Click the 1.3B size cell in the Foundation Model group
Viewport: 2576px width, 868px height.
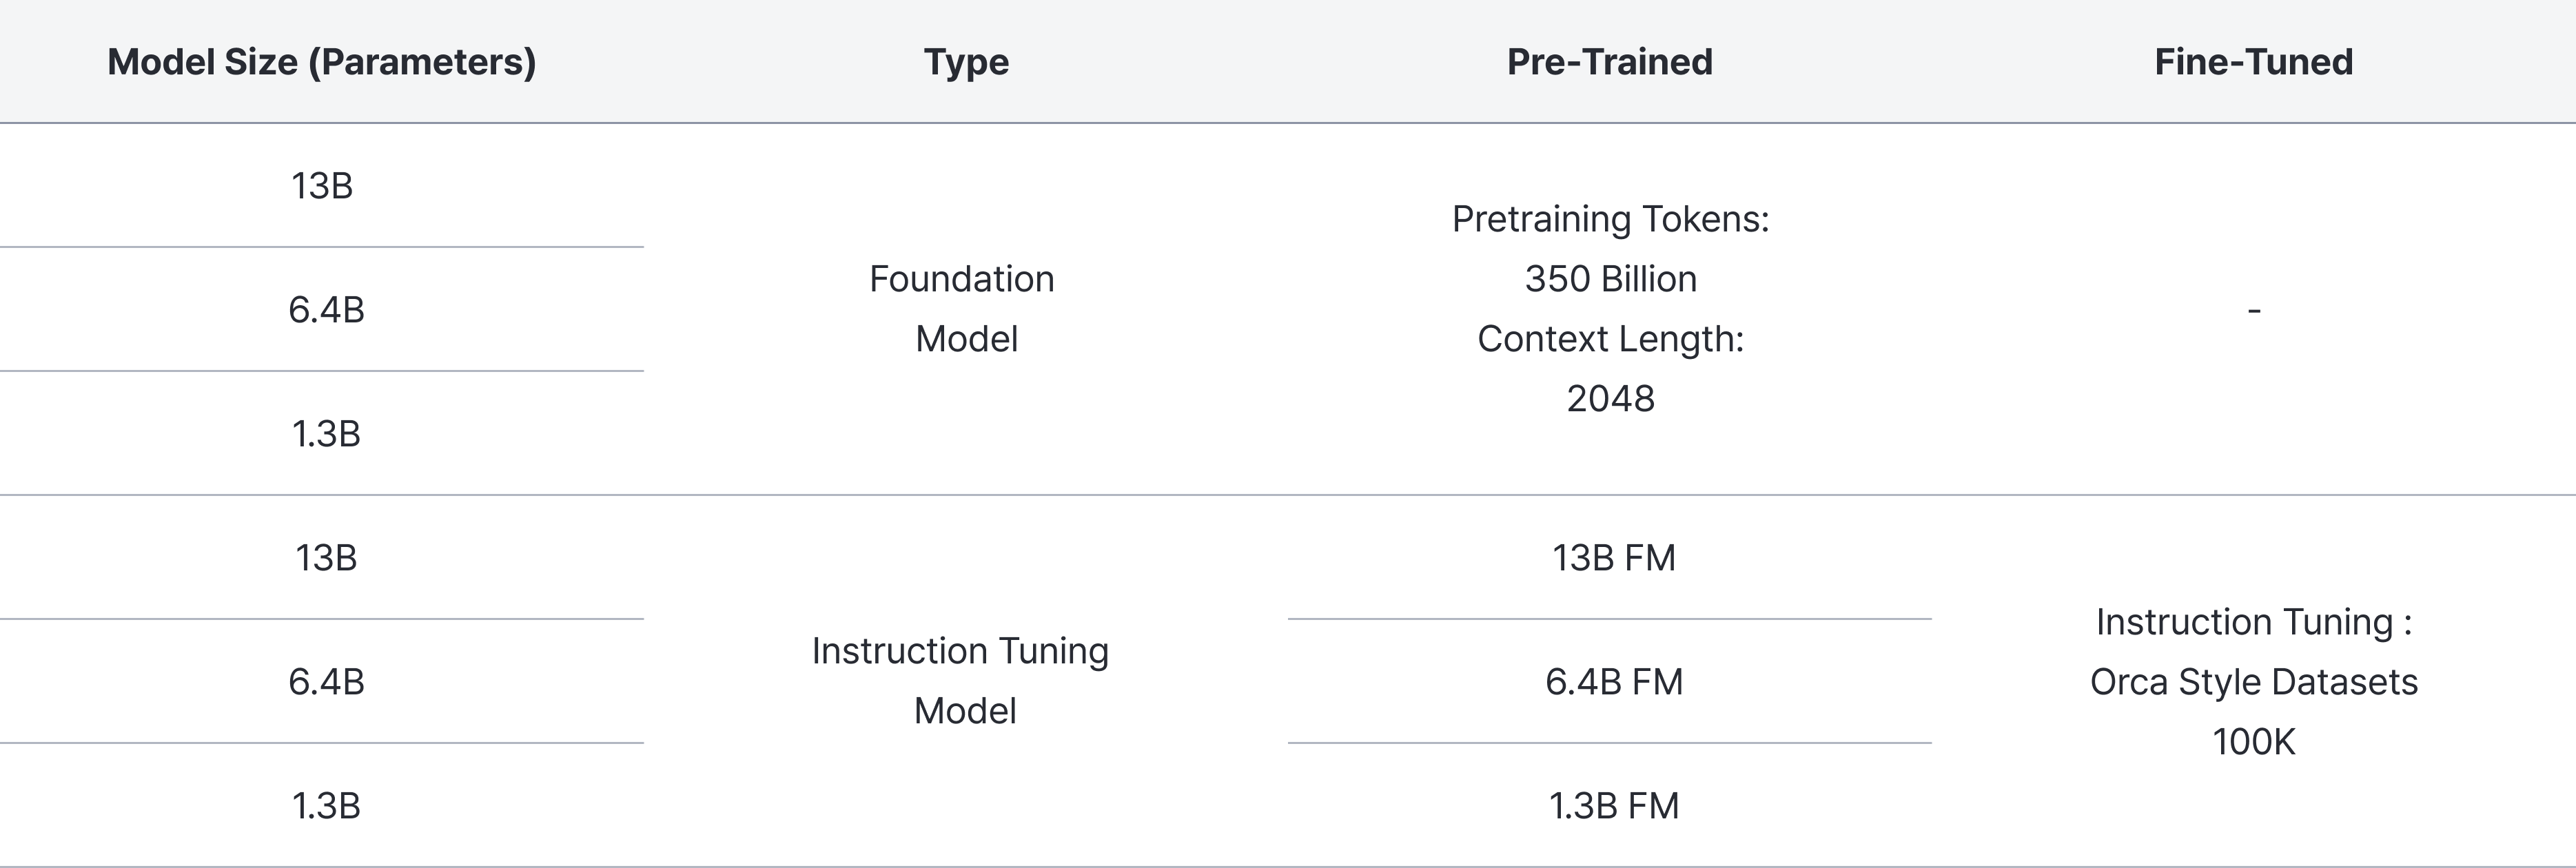[326, 434]
